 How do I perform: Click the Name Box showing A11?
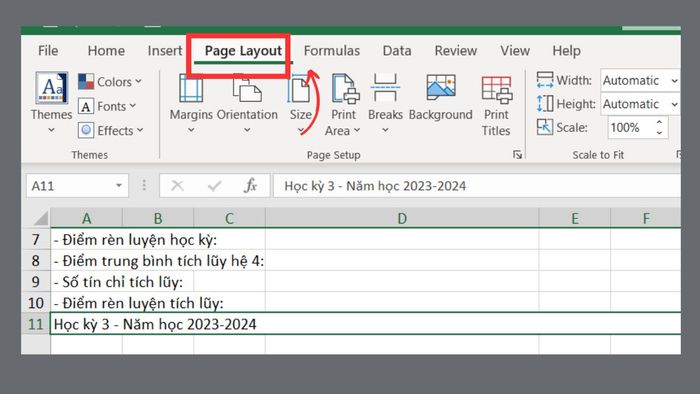[x=77, y=185]
